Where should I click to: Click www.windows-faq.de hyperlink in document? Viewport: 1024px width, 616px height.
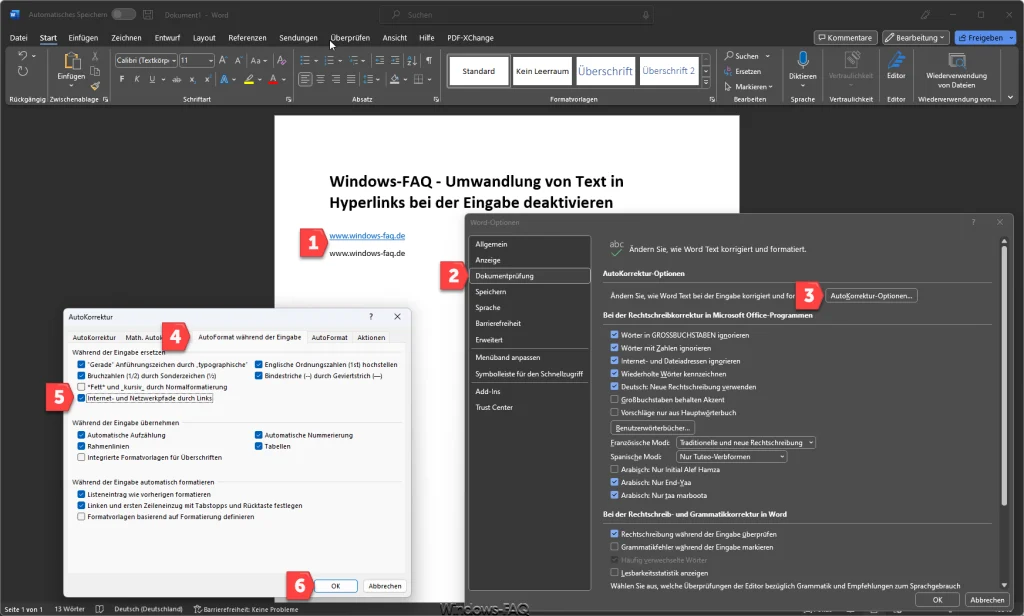367,236
